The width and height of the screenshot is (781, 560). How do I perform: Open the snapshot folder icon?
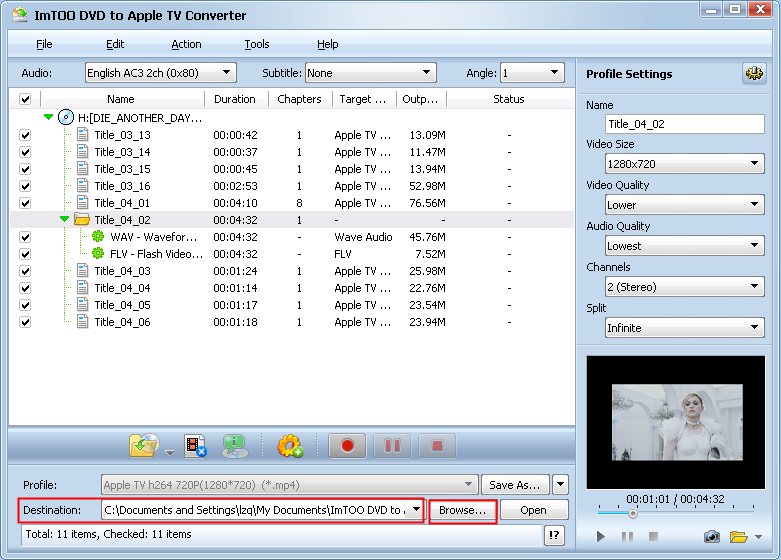pos(739,537)
